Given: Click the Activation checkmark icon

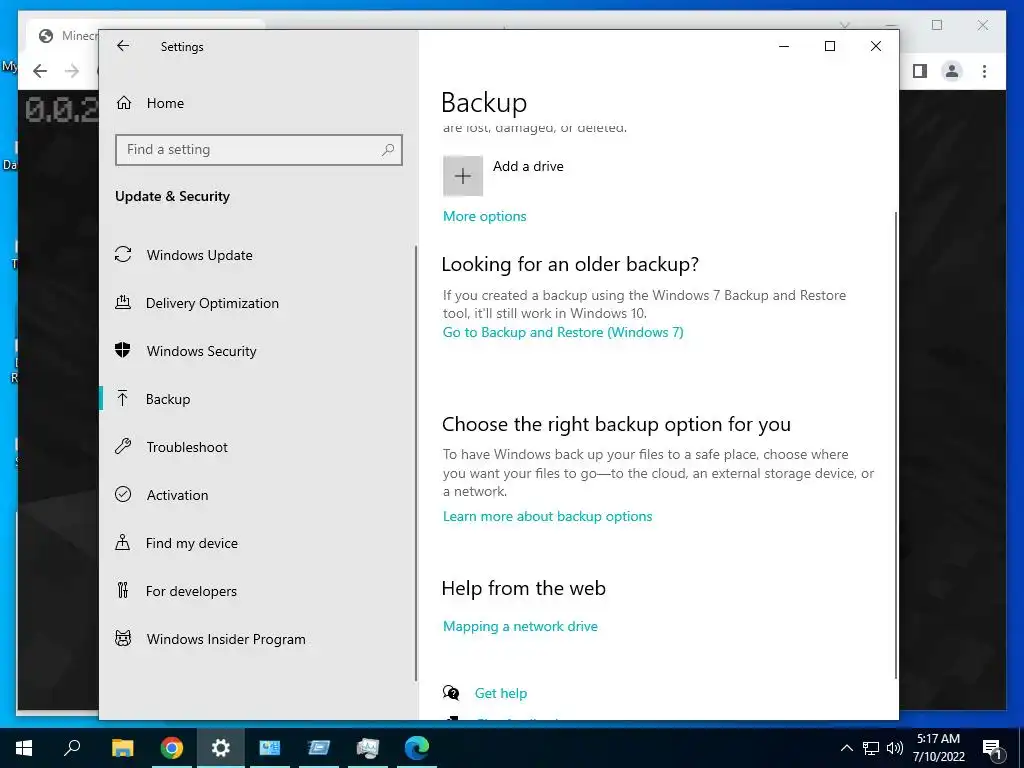Looking at the screenshot, I should pyautogui.click(x=123, y=494).
